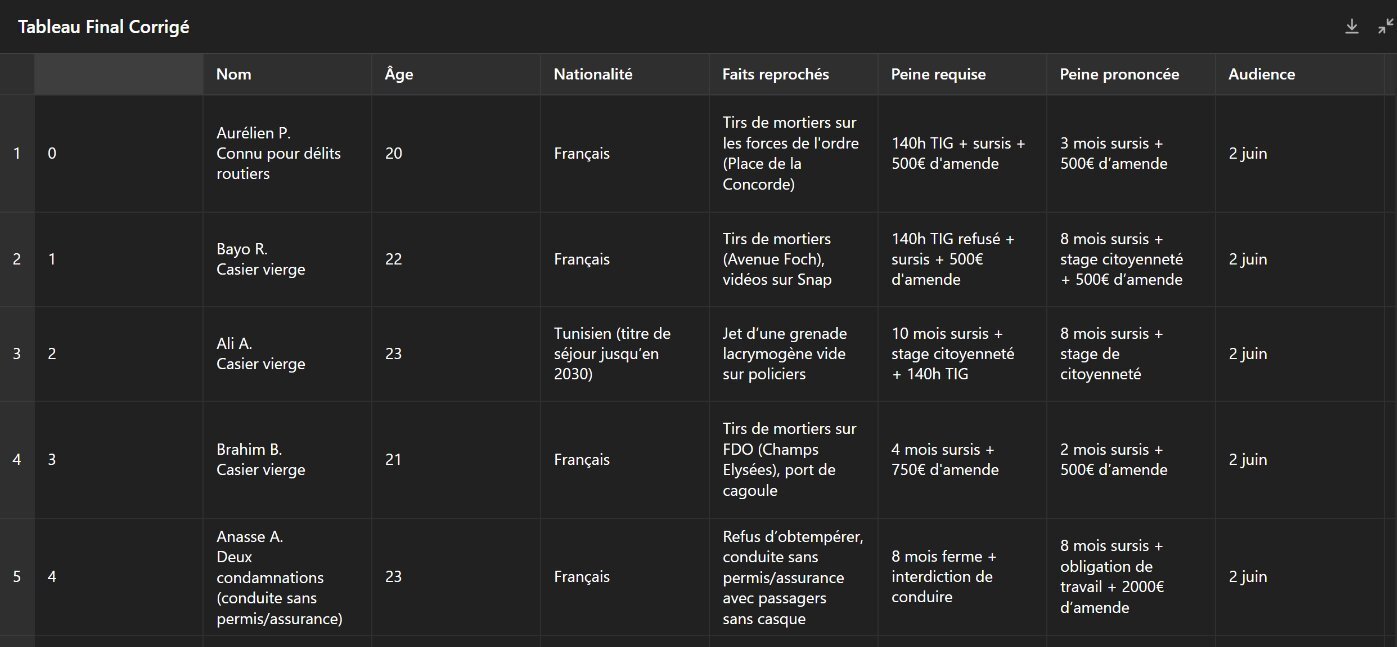The image size is (1397, 647).
Task: Click the Tableau Final Corrigé title
Action: pyautogui.click(x=103, y=27)
